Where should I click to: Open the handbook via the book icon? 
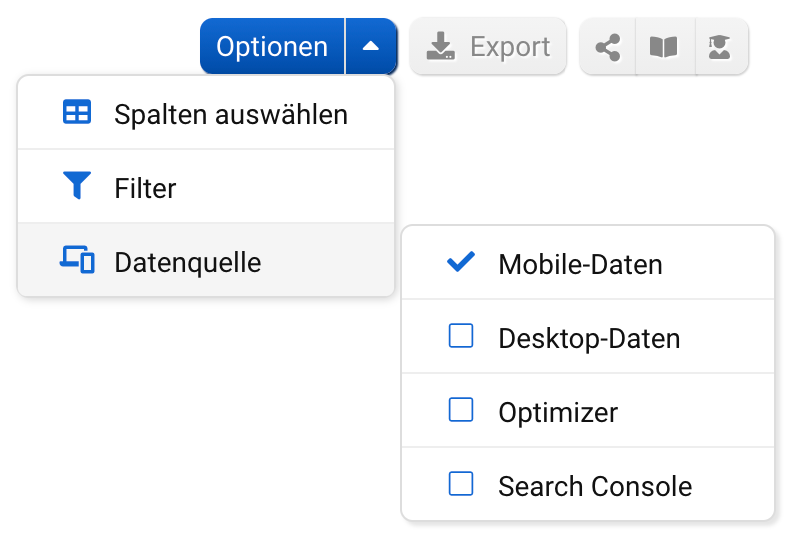pos(664,47)
